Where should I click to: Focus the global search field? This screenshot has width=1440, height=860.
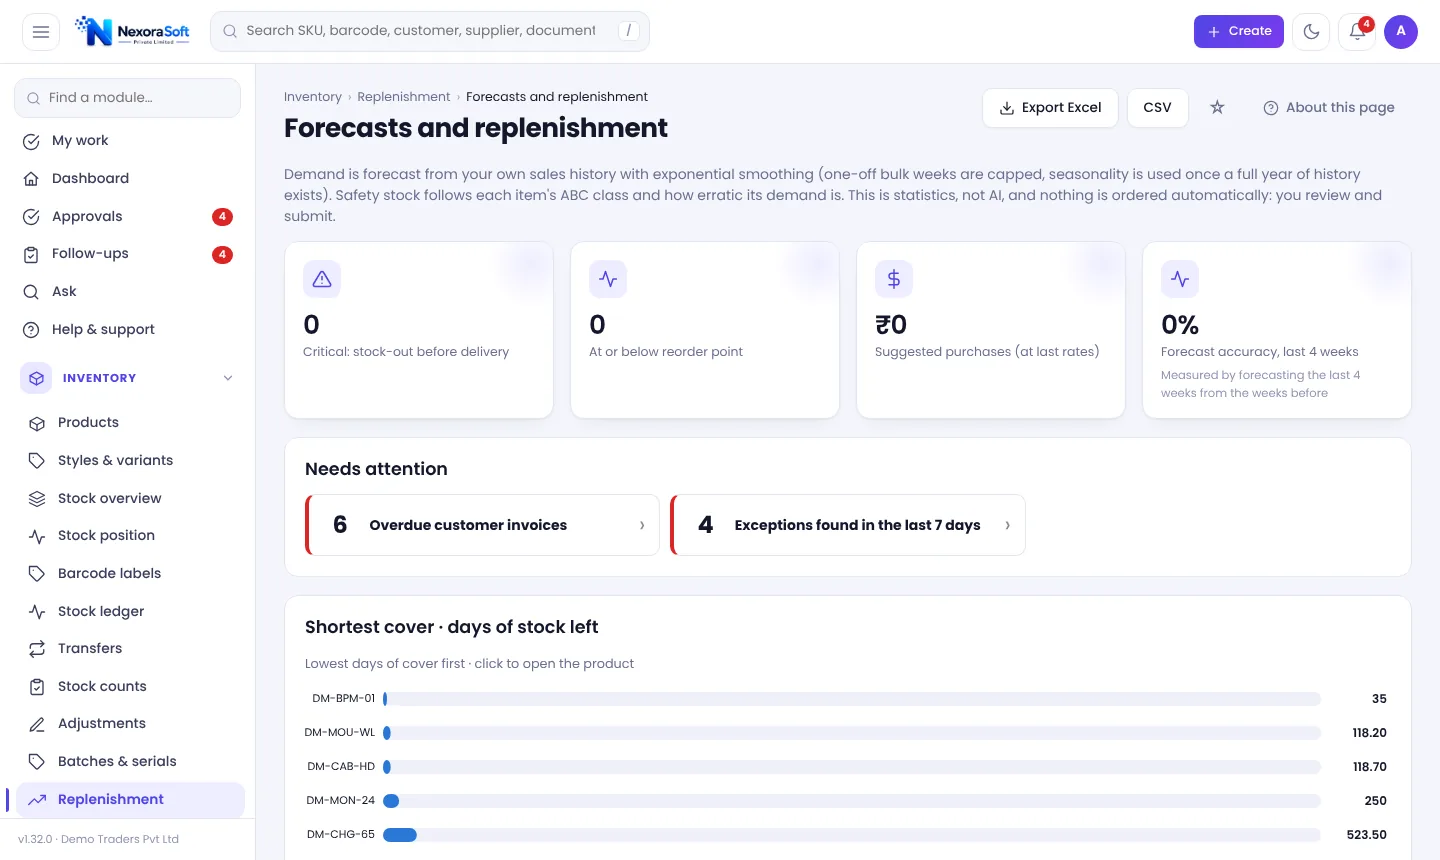tap(430, 32)
